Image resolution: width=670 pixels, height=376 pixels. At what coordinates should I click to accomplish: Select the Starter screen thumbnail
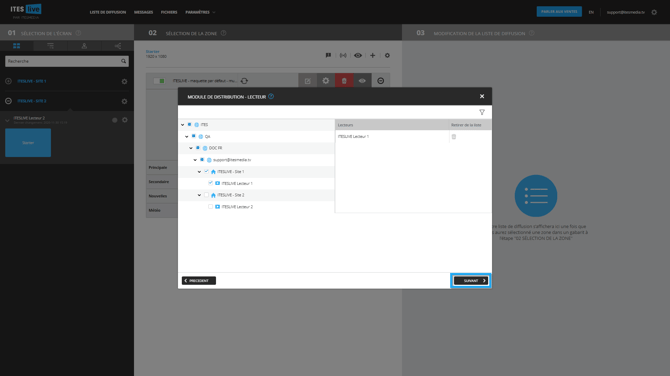click(28, 143)
